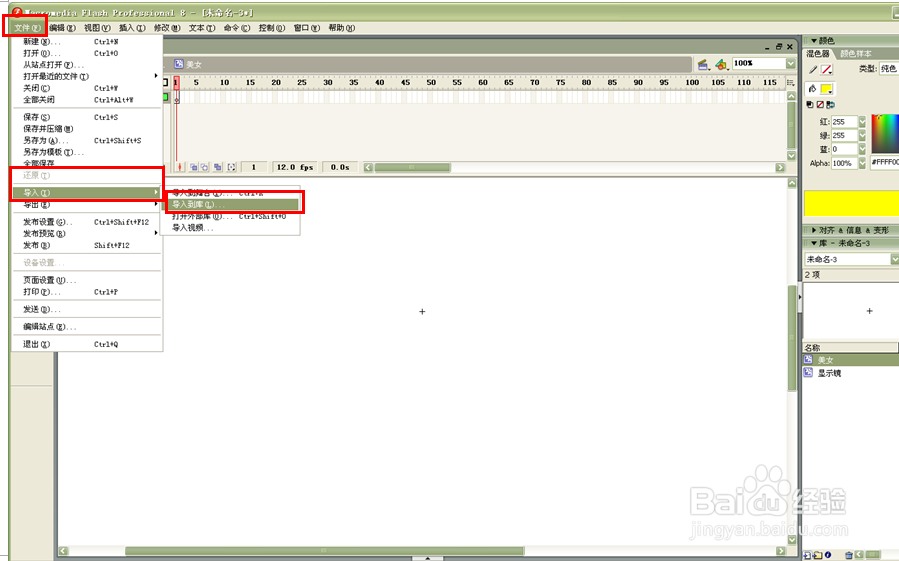Viewport: 899px width, 561px height.
Task: Click the No Color icon
Action: pyautogui.click(x=820, y=104)
